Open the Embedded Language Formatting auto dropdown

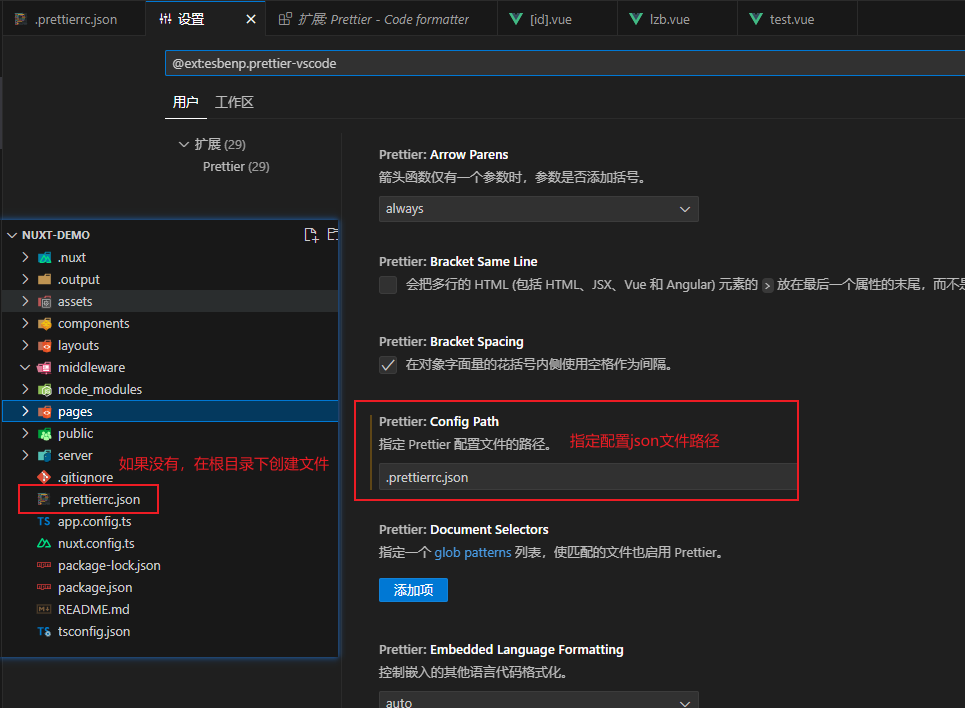(539, 701)
